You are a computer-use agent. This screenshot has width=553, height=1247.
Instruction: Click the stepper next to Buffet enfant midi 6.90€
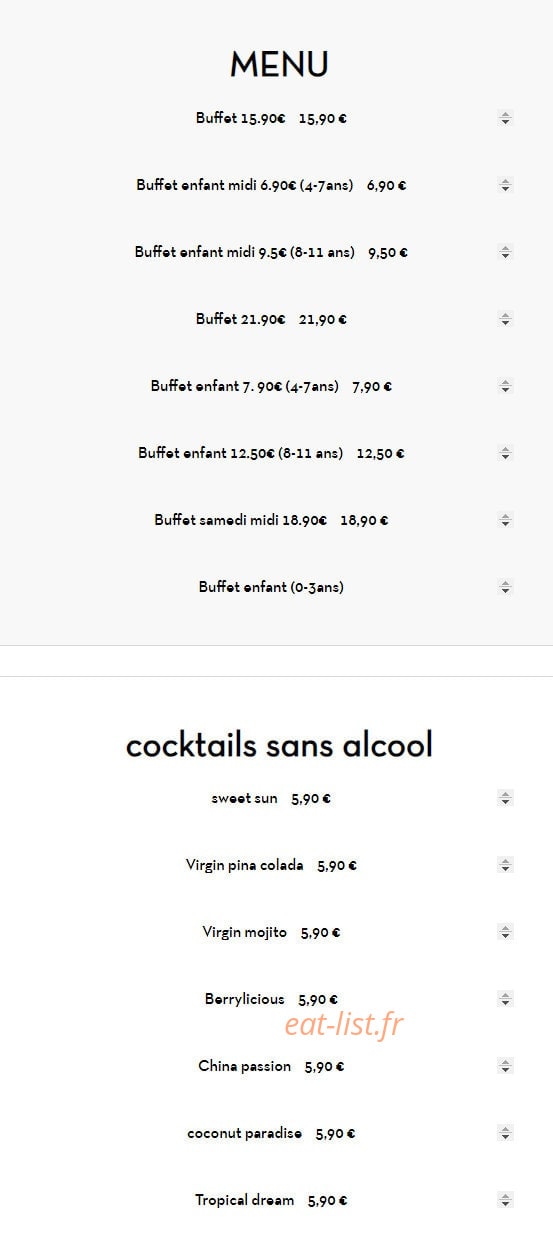(505, 185)
